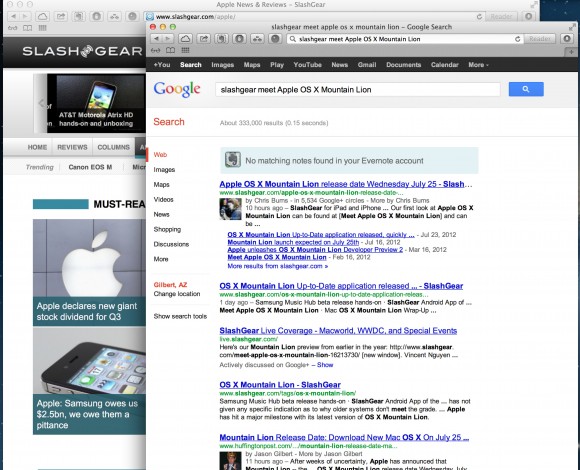Click the Google logo
This screenshot has width=580, height=470.
(x=177, y=89)
